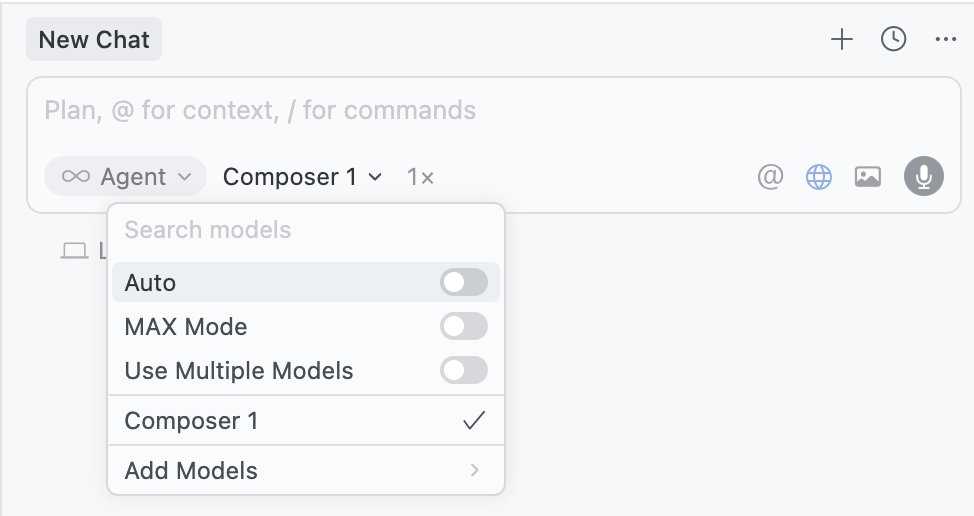Enable the Auto model toggle
This screenshot has width=974, height=516.
[463, 283]
